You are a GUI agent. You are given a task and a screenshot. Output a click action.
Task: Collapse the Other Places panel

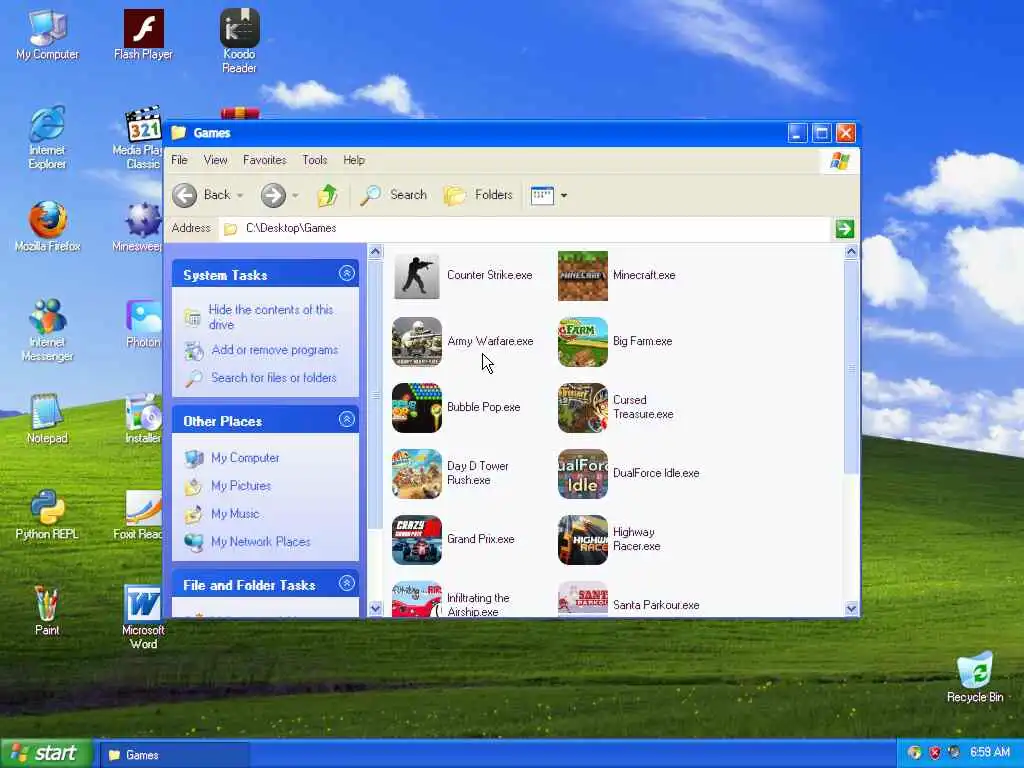tap(347, 420)
